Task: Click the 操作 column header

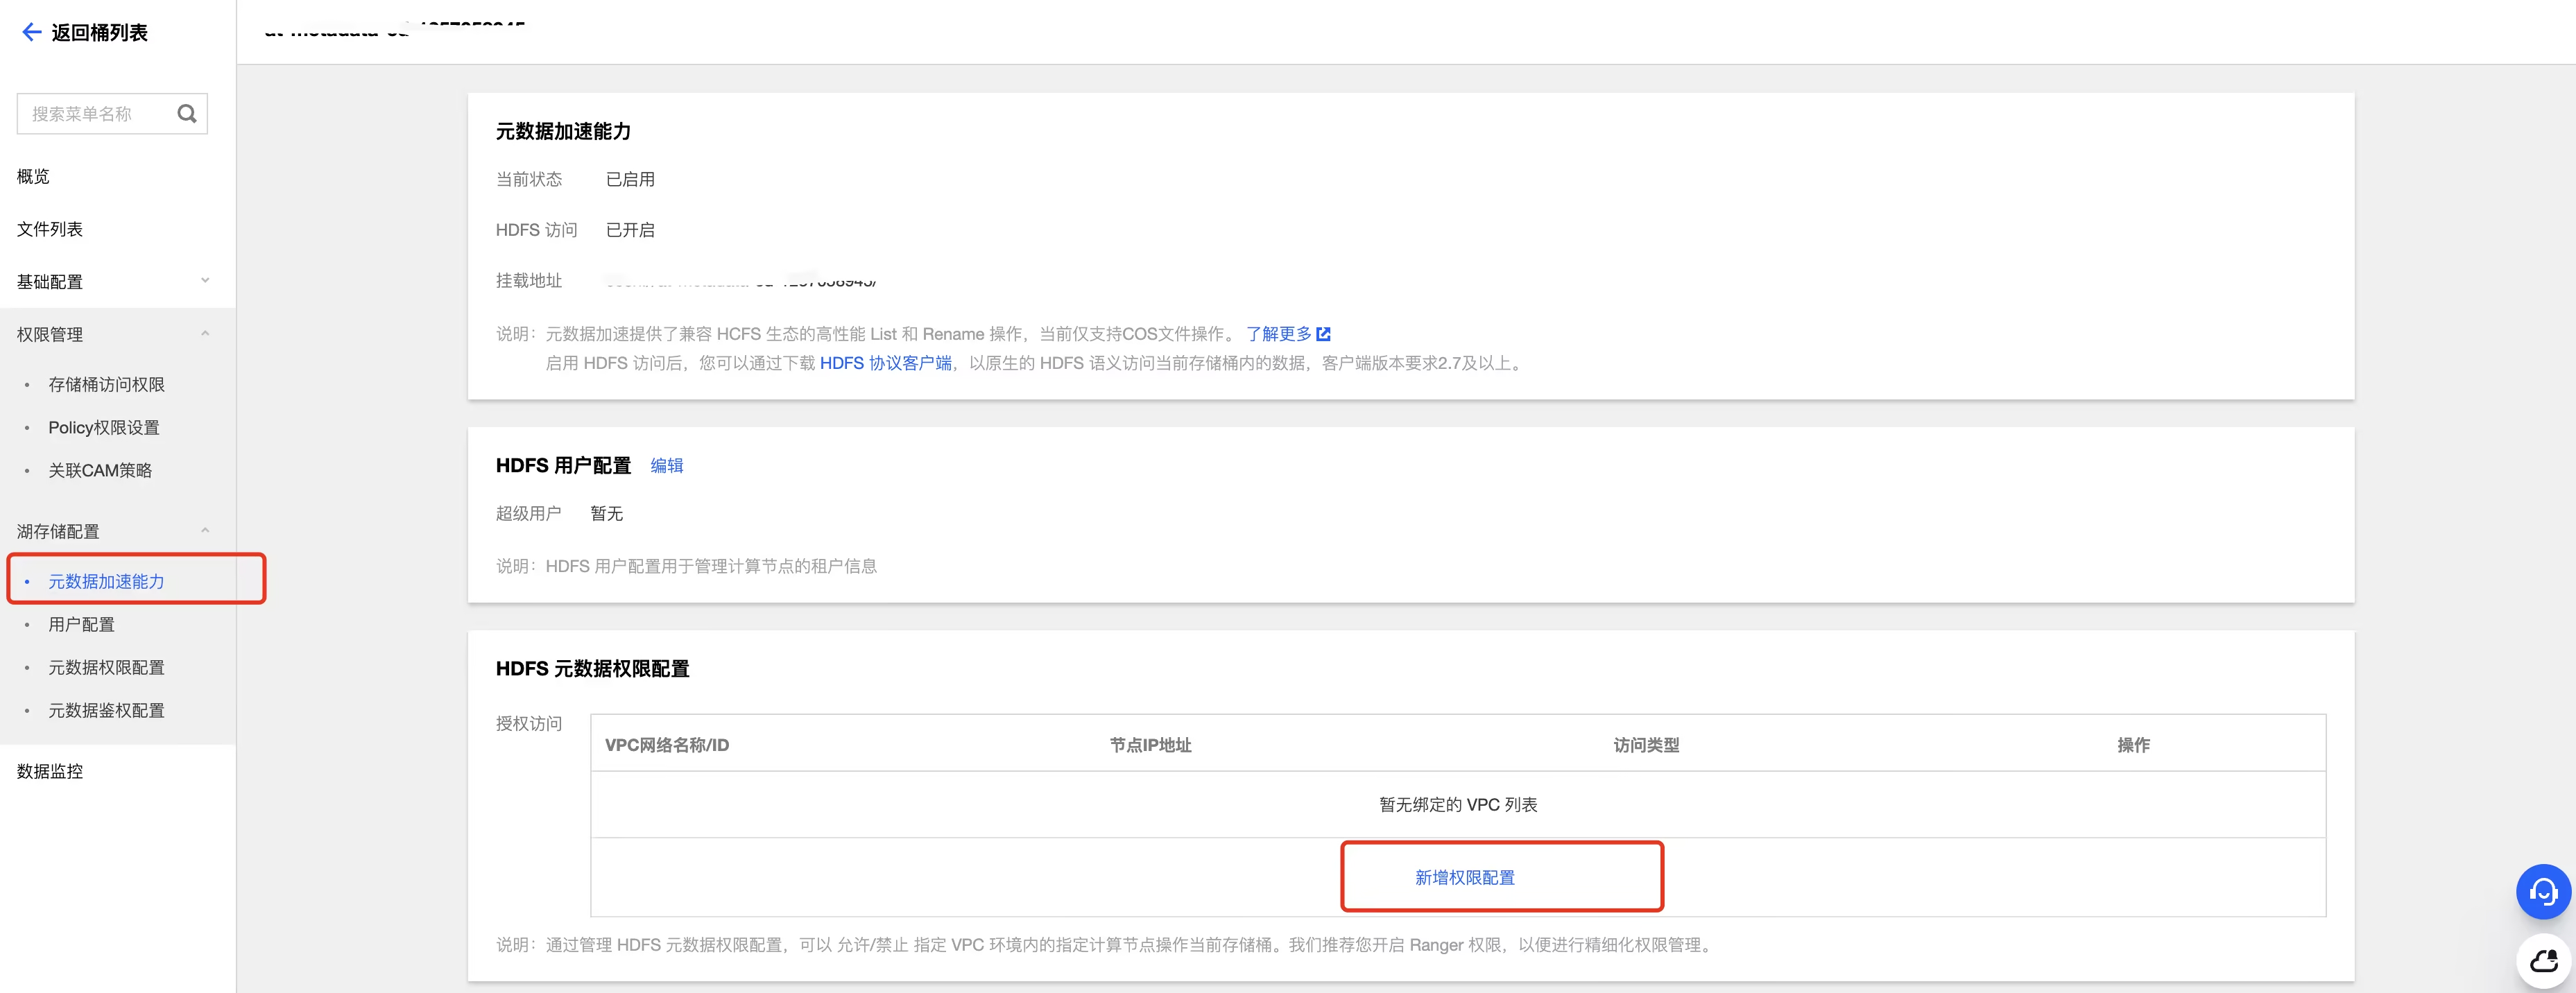Action: [2134, 745]
